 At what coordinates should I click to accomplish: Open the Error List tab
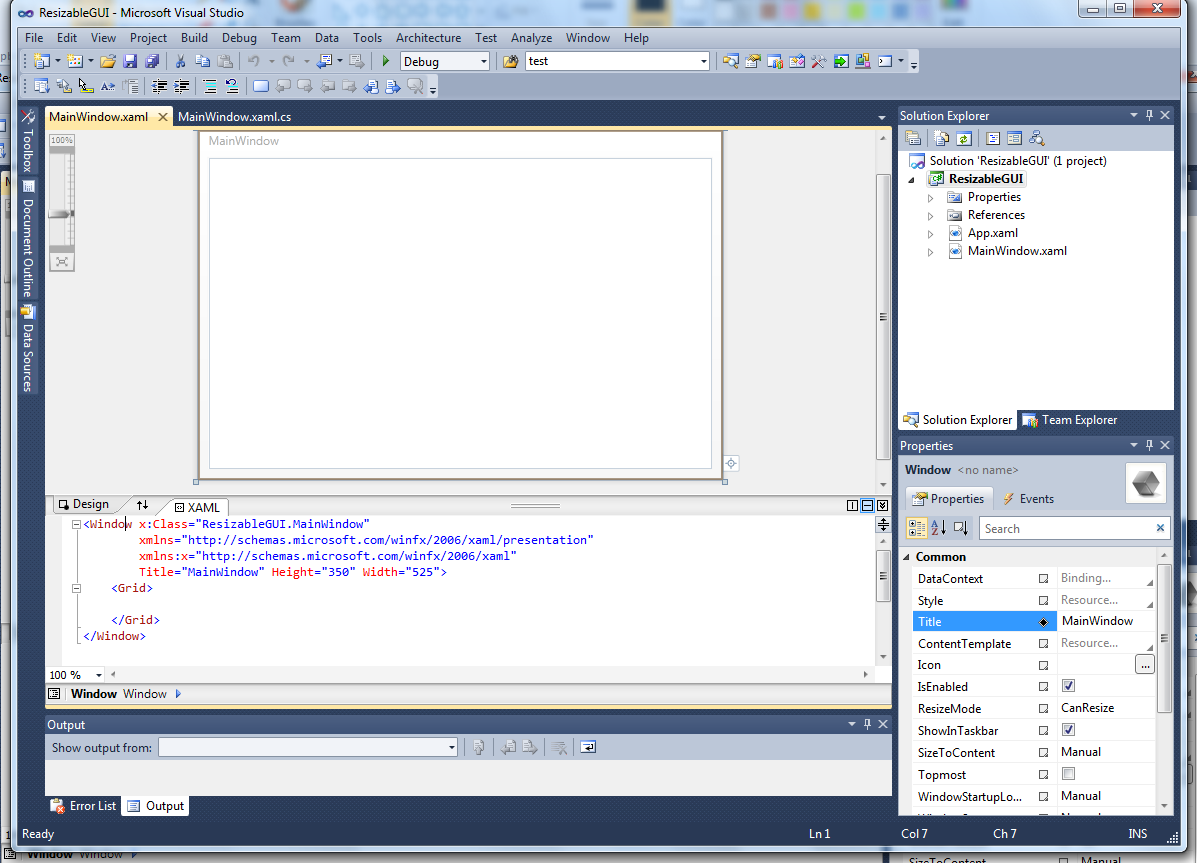[83, 806]
